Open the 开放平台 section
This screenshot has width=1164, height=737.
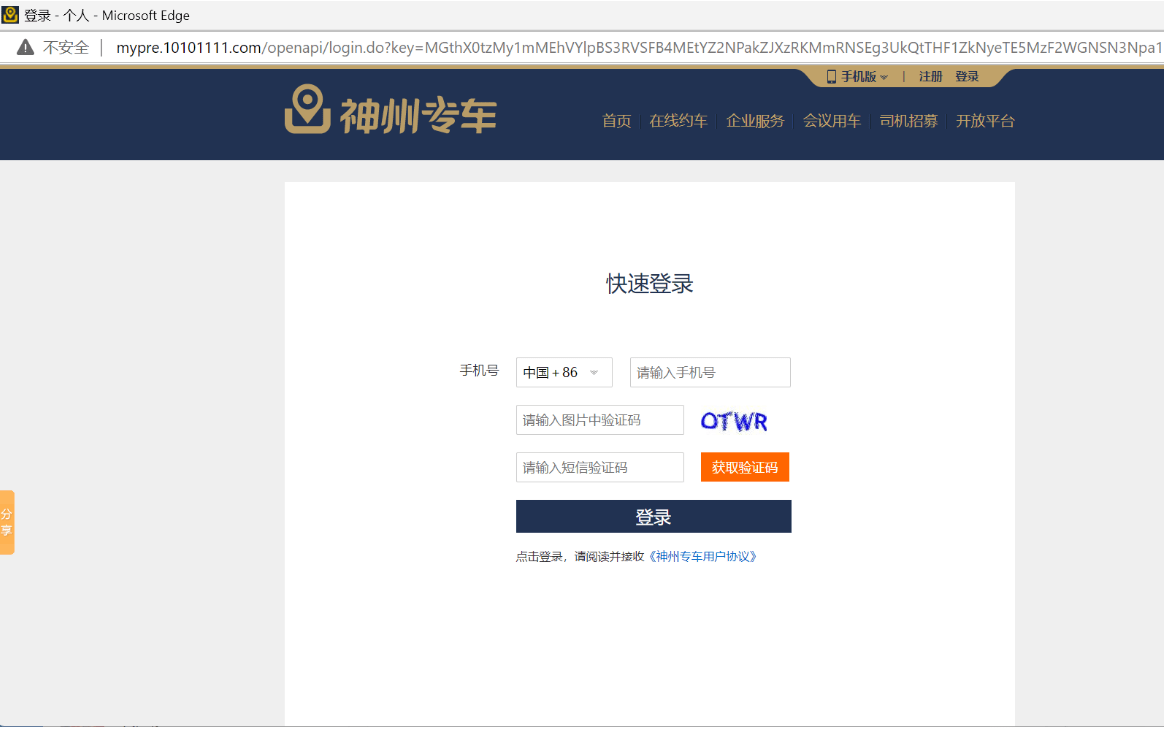tap(985, 121)
